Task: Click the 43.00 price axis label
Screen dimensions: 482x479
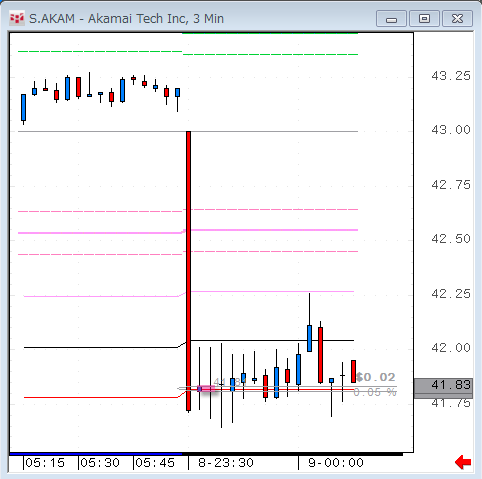Action: (x=451, y=130)
